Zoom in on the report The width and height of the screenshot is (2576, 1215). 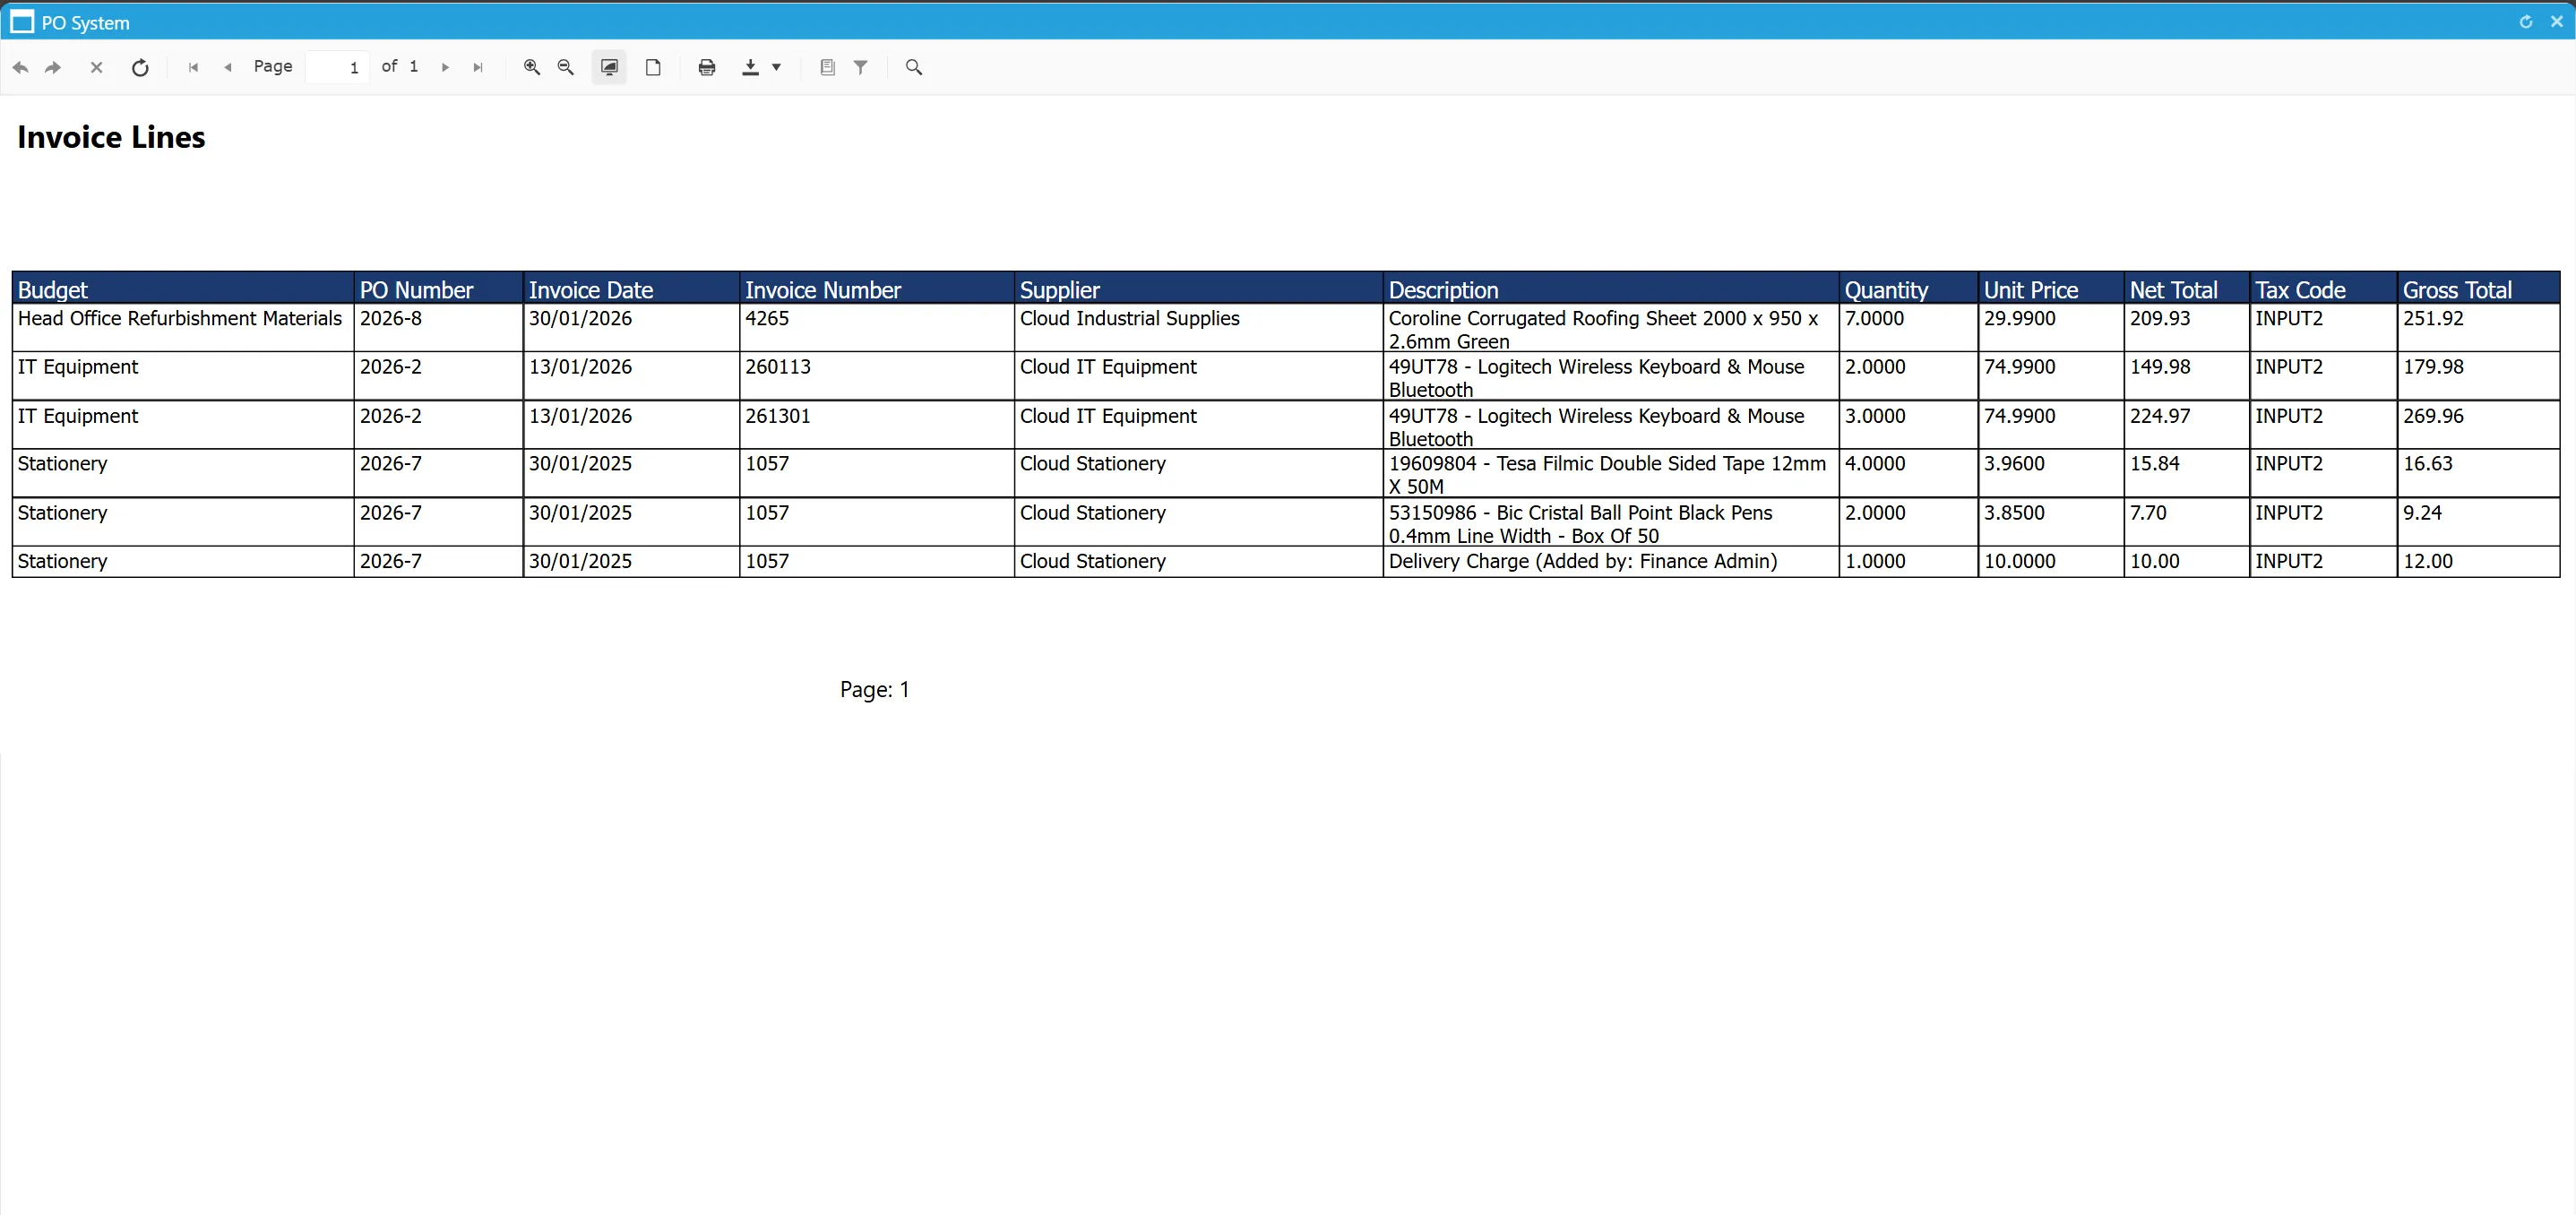point(532,67)
